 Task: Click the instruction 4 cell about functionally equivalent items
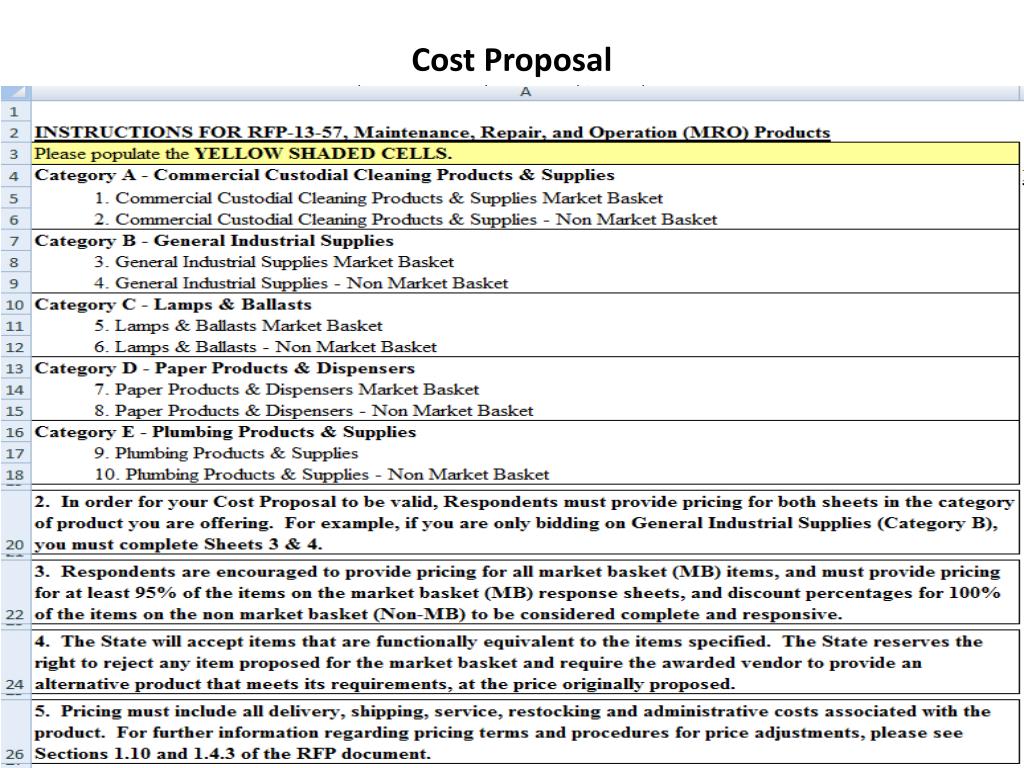click(525, 662)
